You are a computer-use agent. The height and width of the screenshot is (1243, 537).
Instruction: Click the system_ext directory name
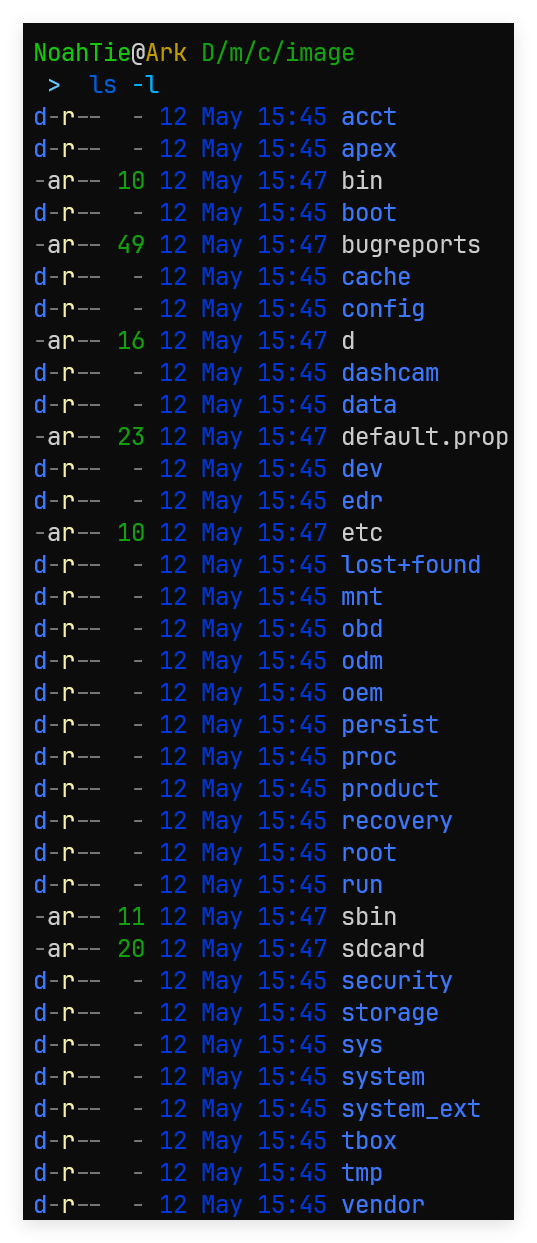coord(411,1109)
